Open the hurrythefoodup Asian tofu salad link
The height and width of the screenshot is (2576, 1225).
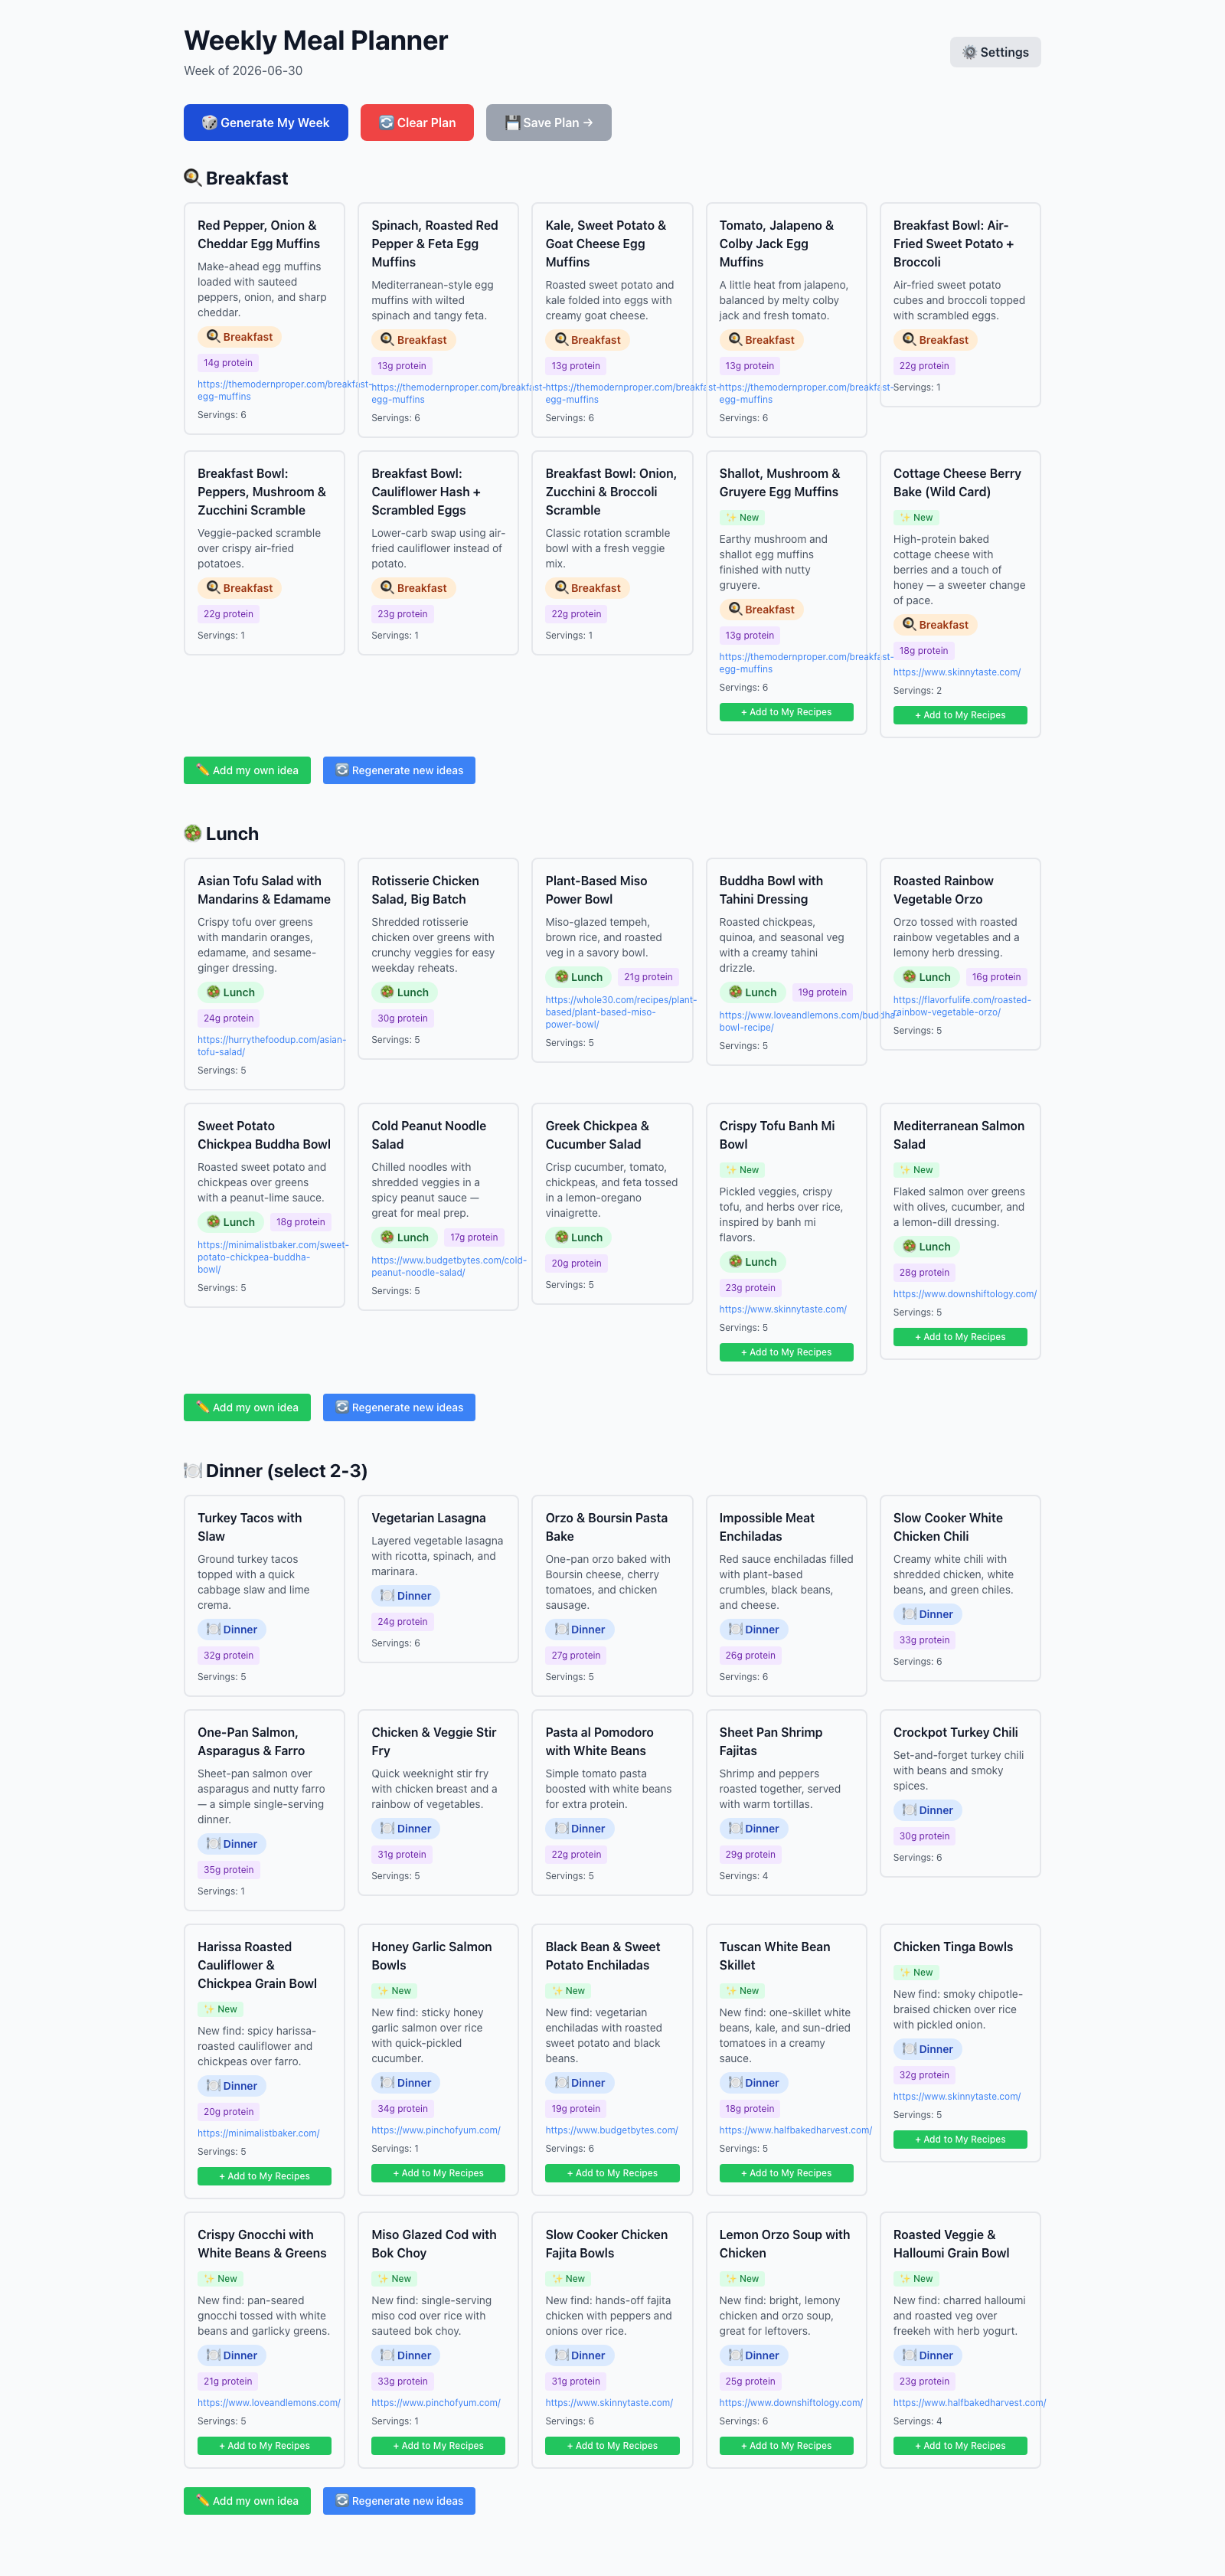pos(271,1046)
